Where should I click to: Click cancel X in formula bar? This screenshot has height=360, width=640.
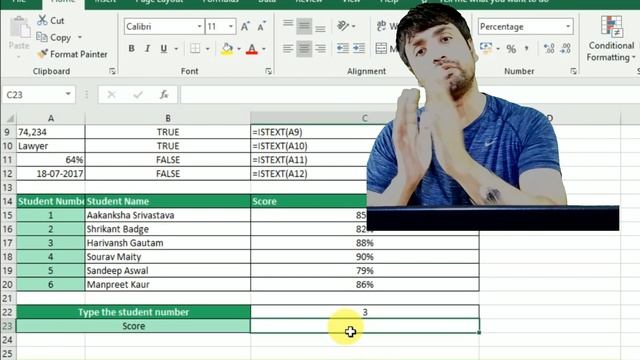coord(111,95)
